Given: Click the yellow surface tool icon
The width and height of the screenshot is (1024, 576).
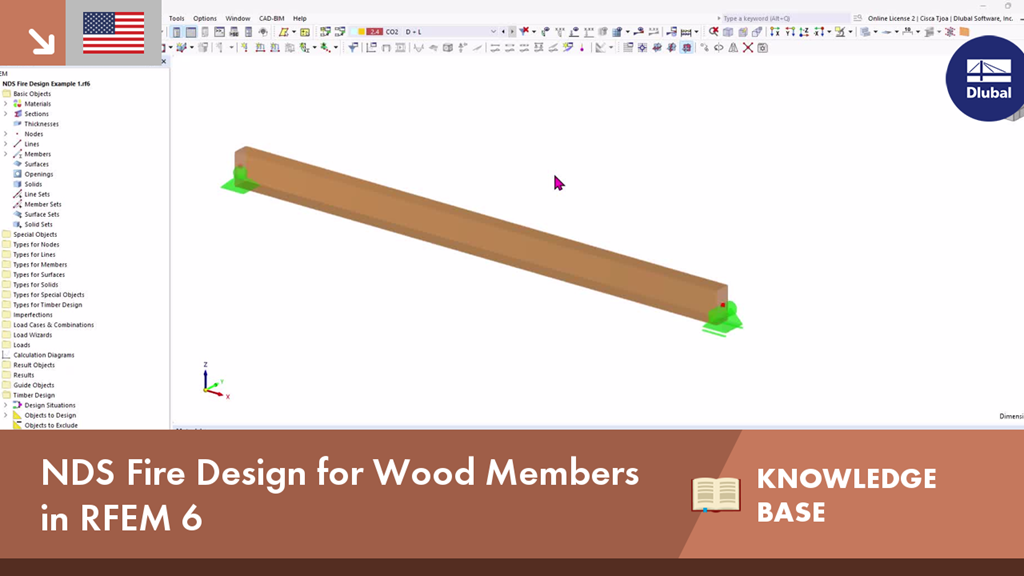Looking at the screenshot, I should coord(283,32).
